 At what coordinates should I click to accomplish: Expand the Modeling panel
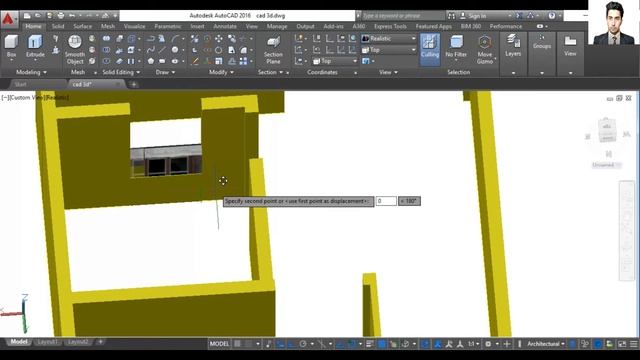(x=31, y=72)
